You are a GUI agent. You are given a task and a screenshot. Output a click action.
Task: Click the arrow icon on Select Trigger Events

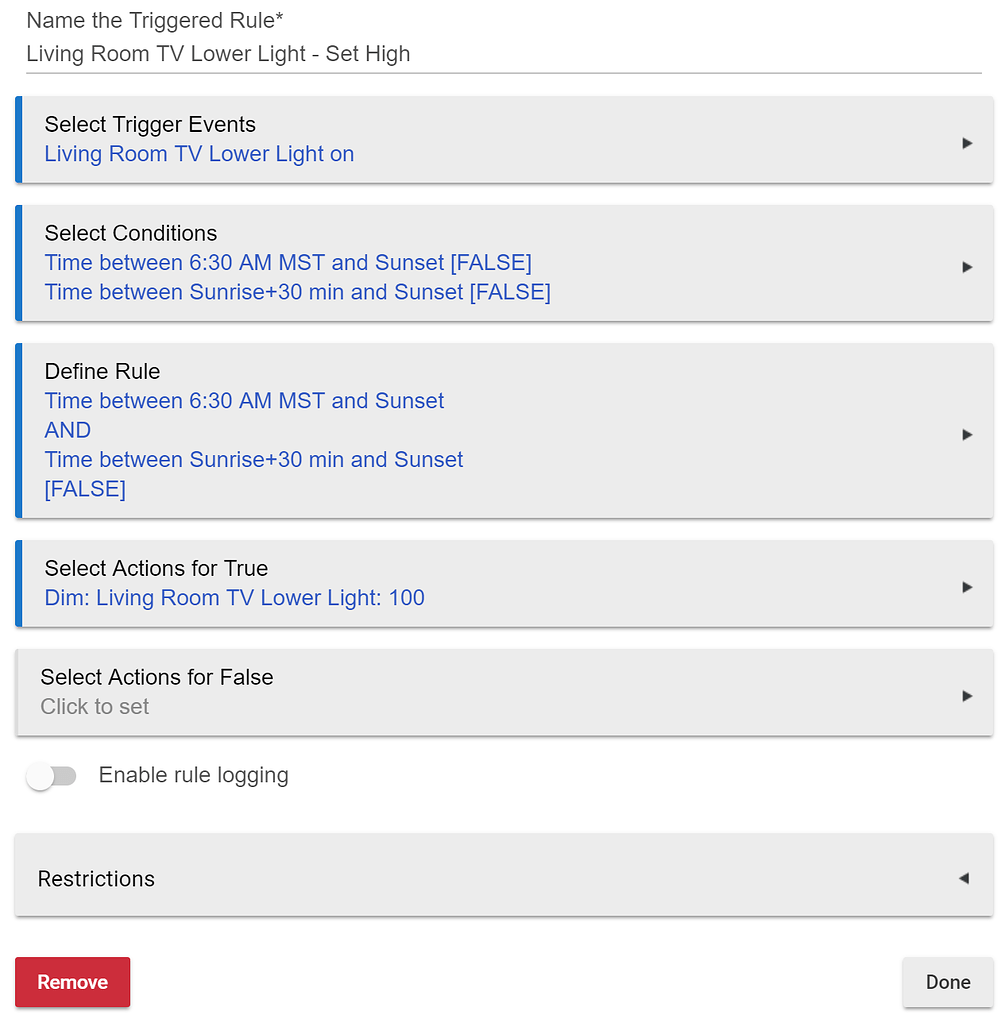(966, 143)
